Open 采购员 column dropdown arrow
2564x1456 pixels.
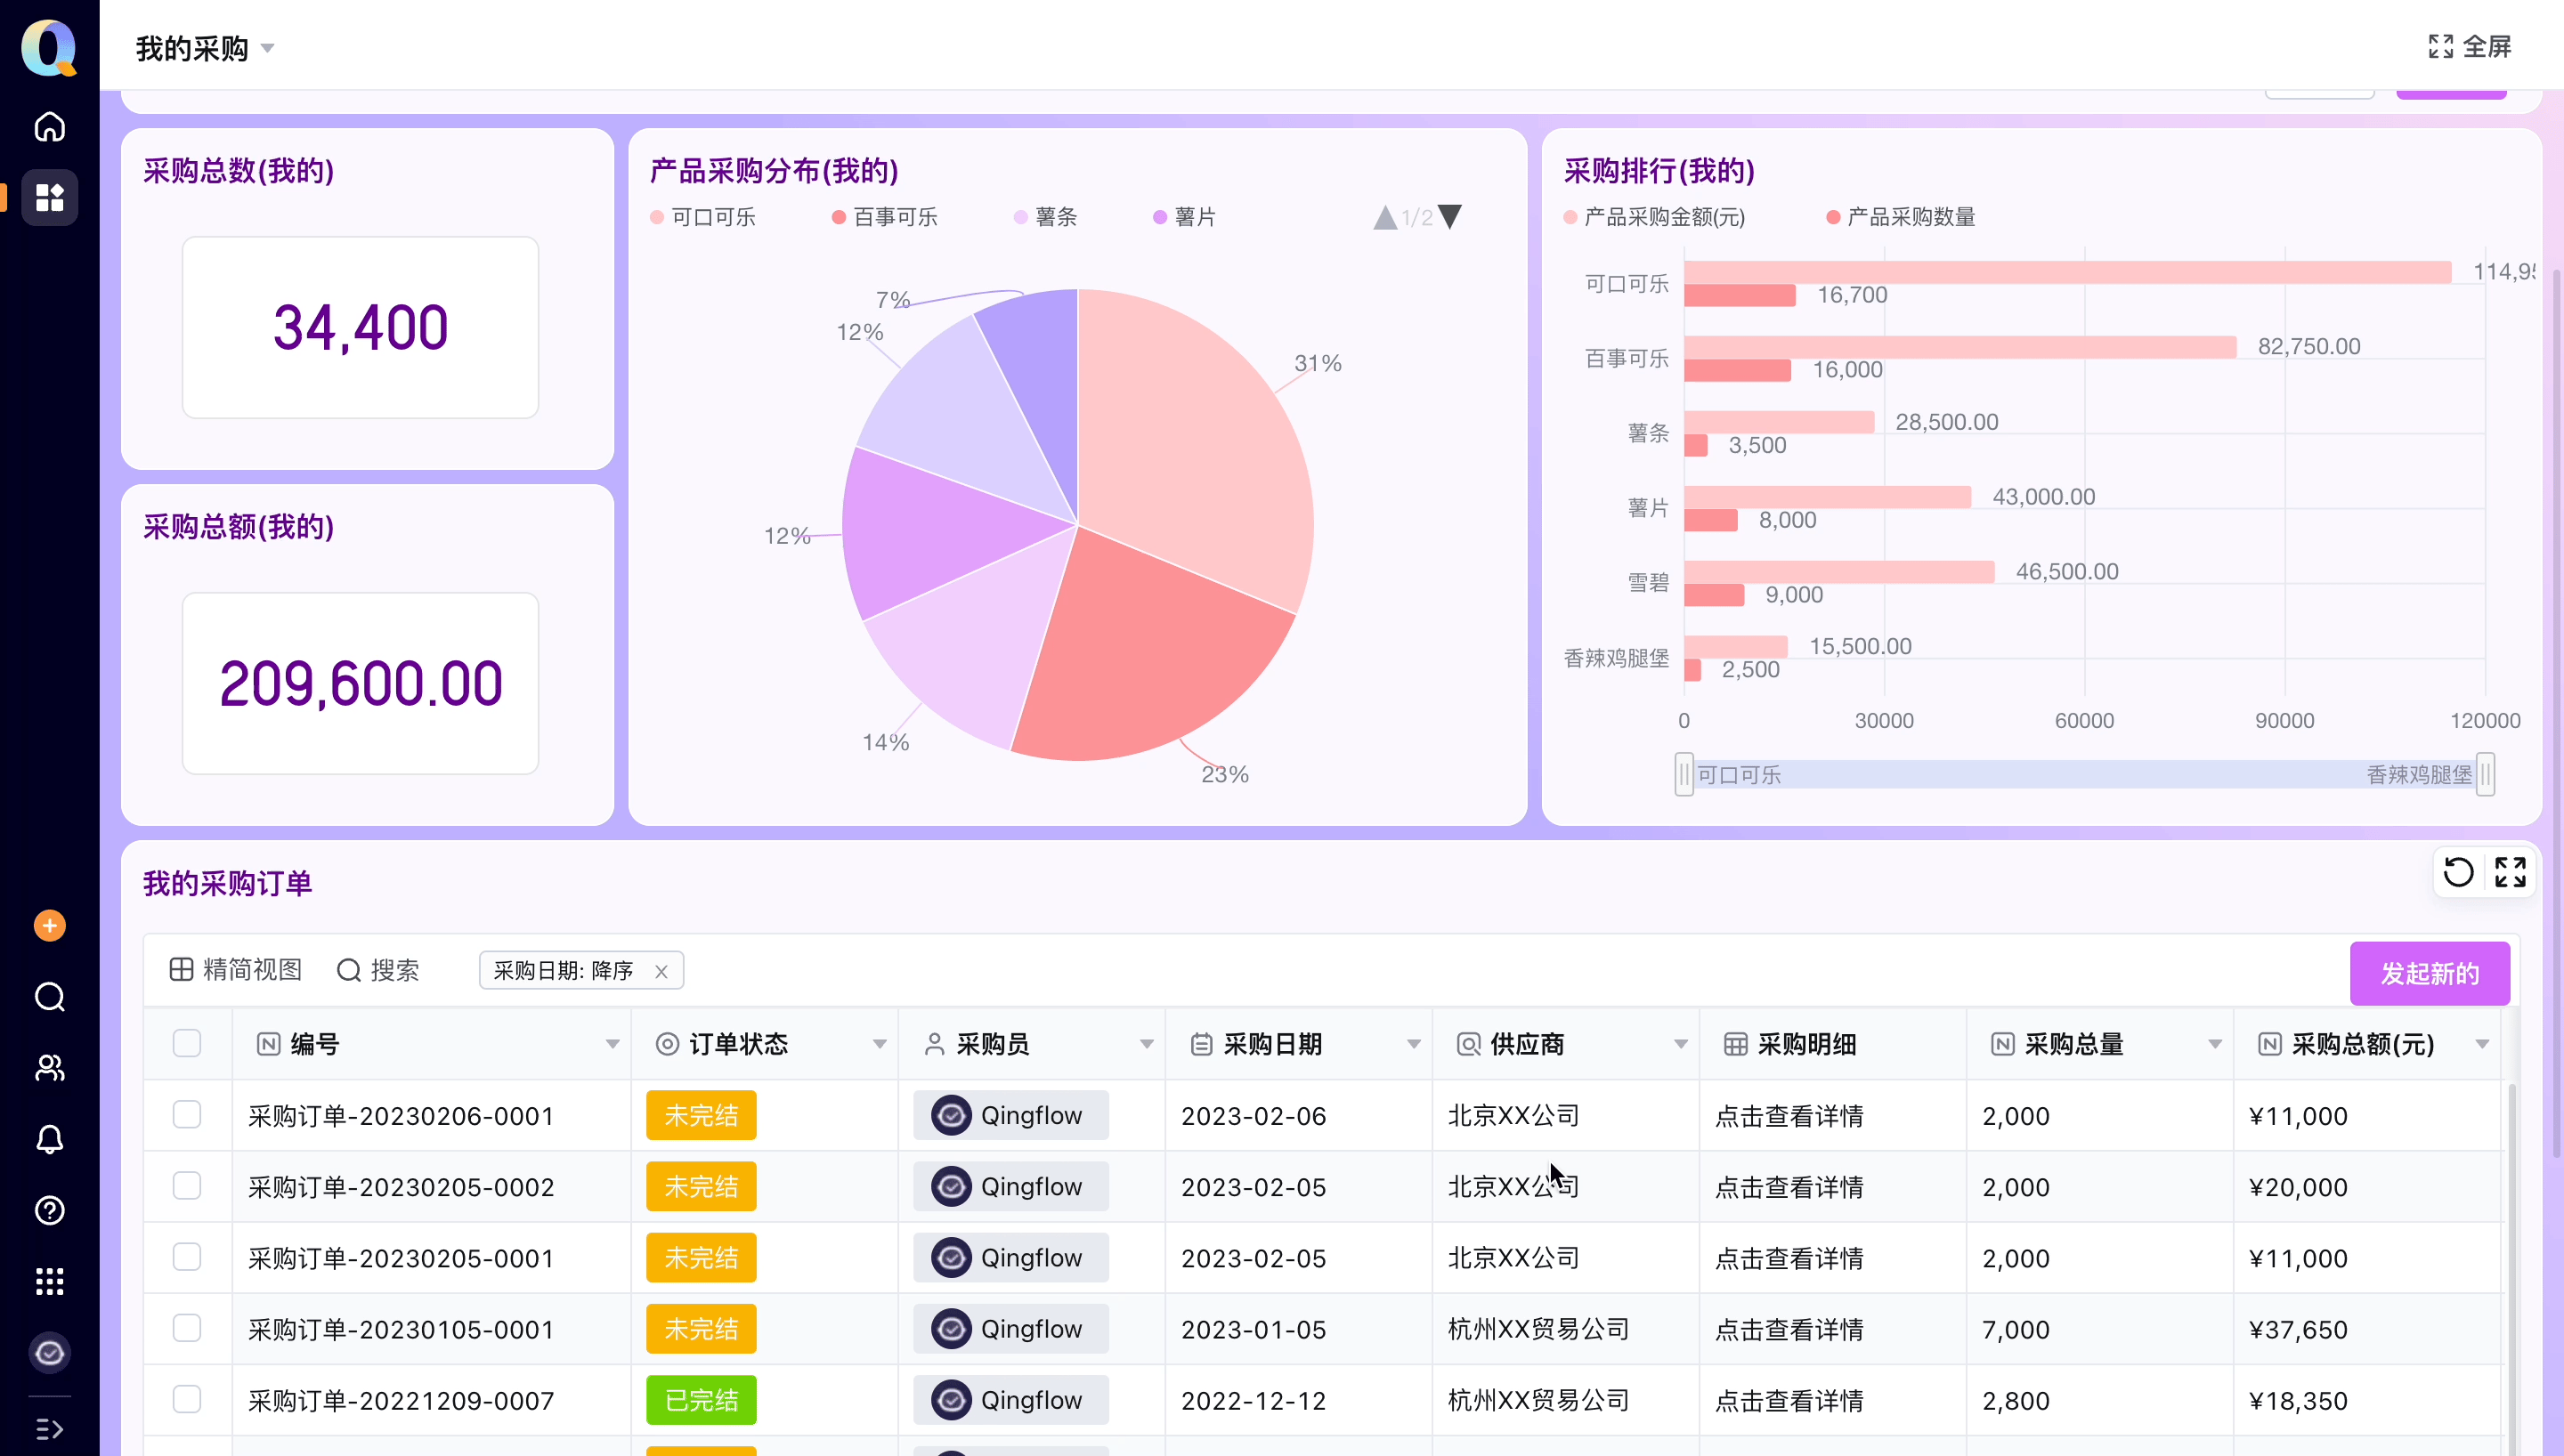[x=1146, y=1044]
